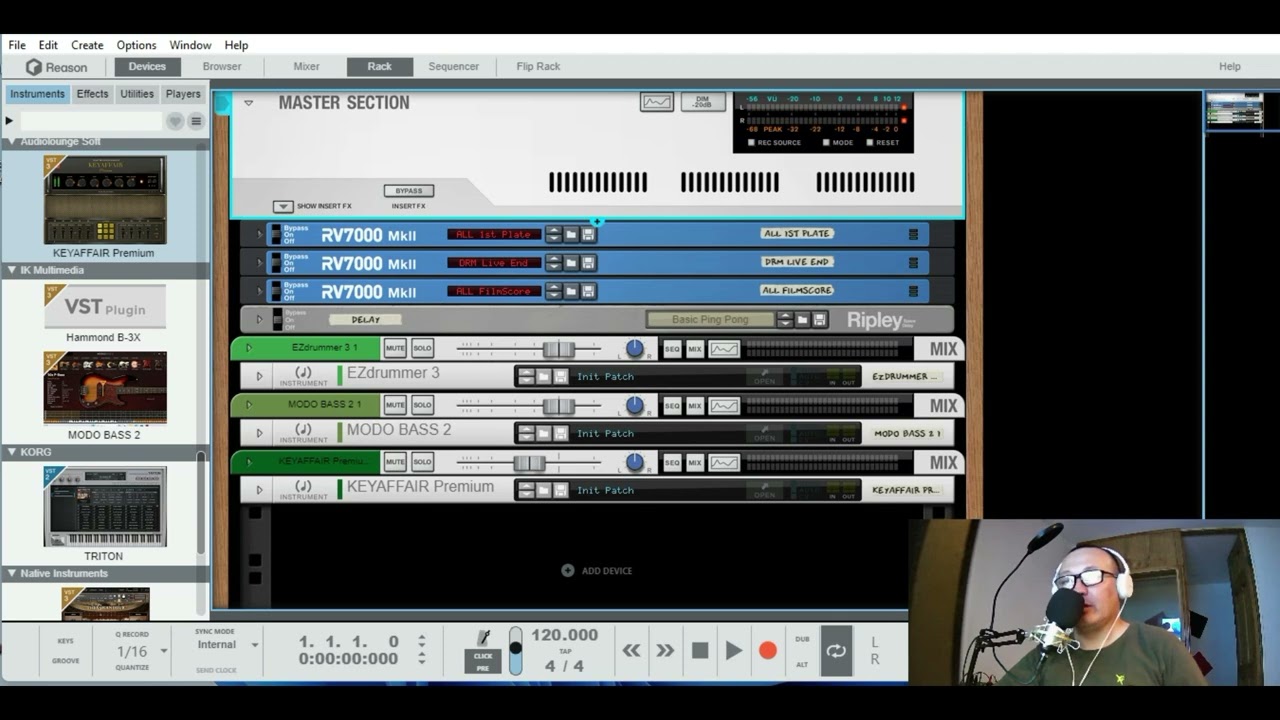Jump to sequencer with KEYAFFAIR SEQ button
The width and height of the screenshot is (1280, 720).
pyautogui.click(x=672, y=463)
